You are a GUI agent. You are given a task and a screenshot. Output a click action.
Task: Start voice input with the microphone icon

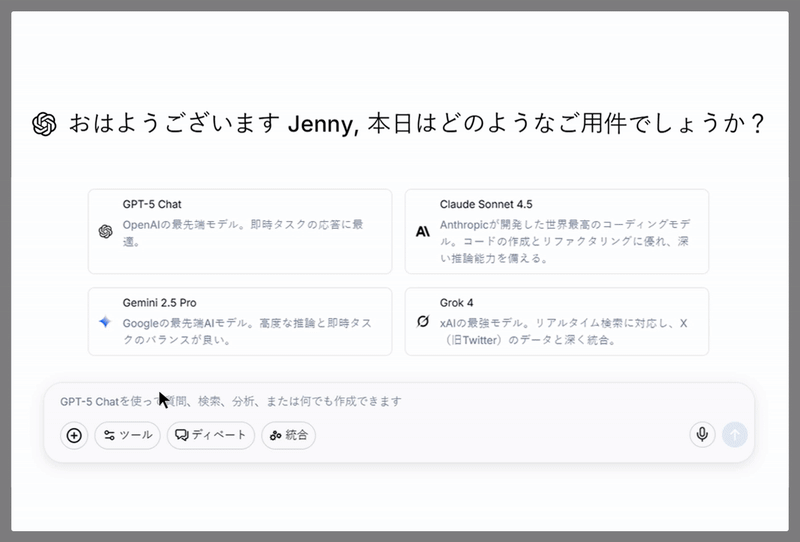pyautogui.click(x=702, y=435)
